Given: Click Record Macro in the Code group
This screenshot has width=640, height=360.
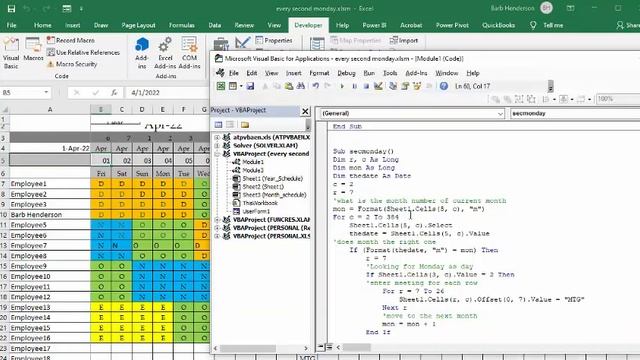Looking at the screenshot, I should tap(71, 40).
